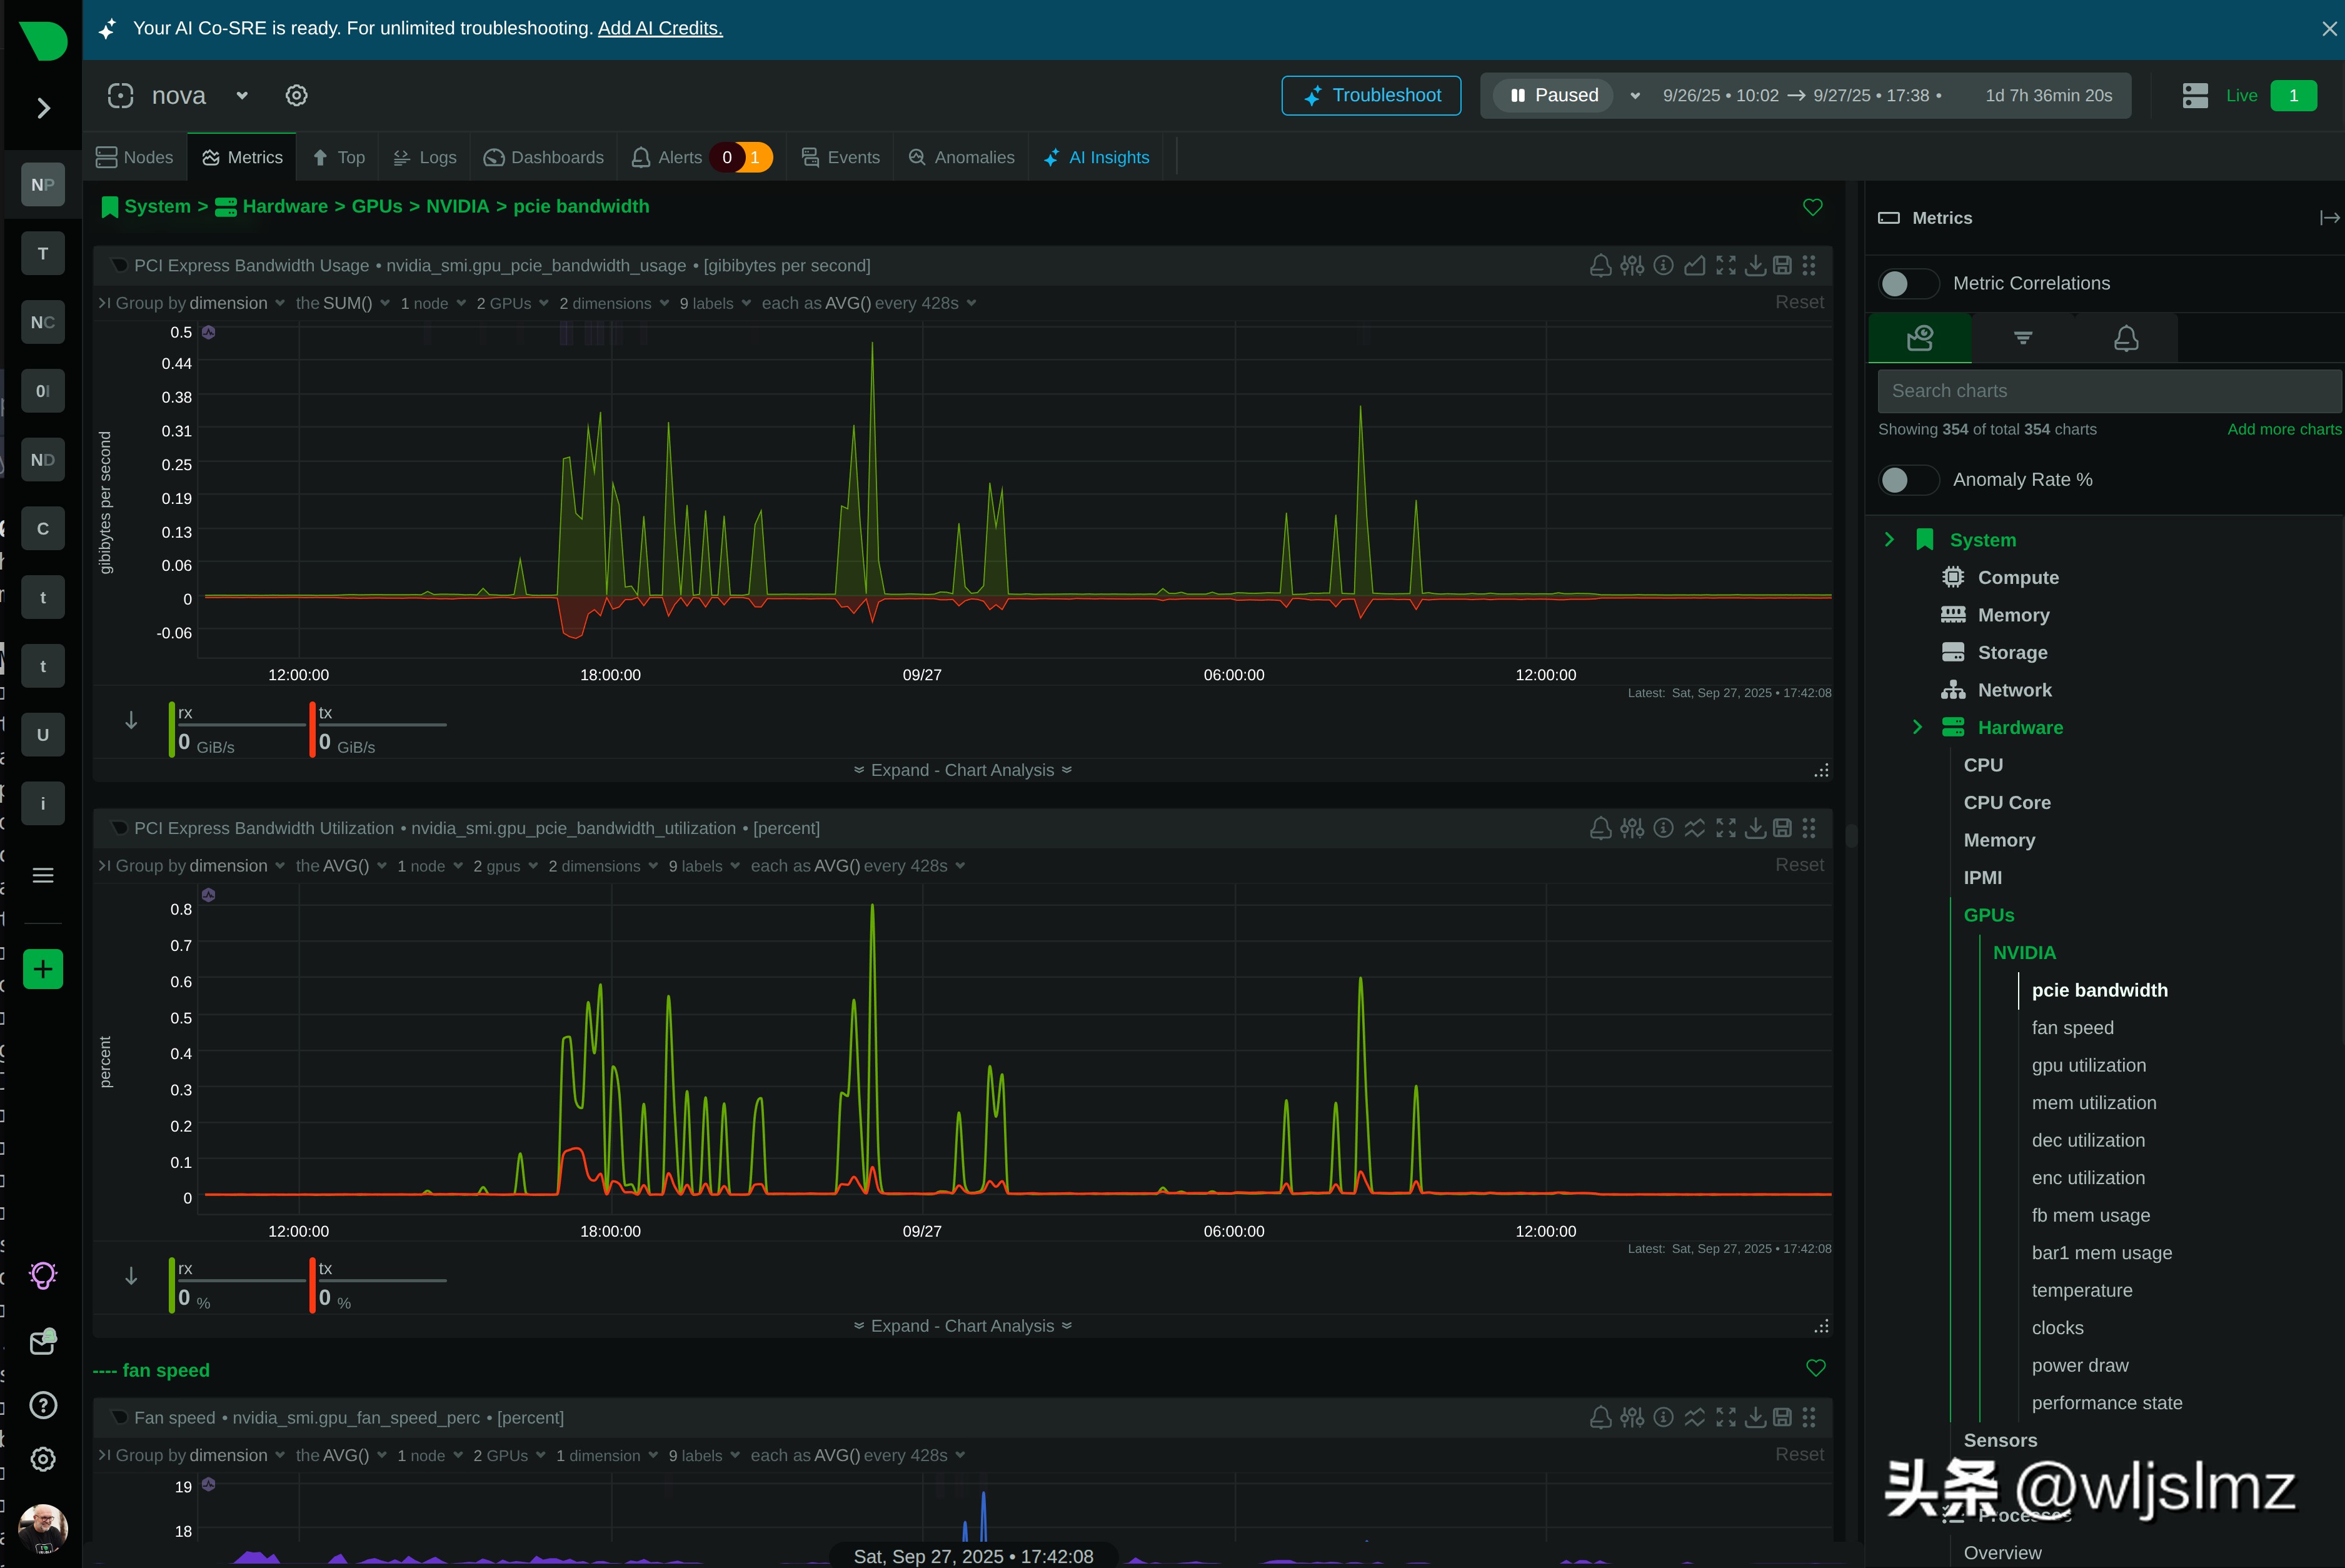2345x1568 pixels.
Task: Open chart settings sliders on Bandwidth Usage chart
Action: (1632, 265)
